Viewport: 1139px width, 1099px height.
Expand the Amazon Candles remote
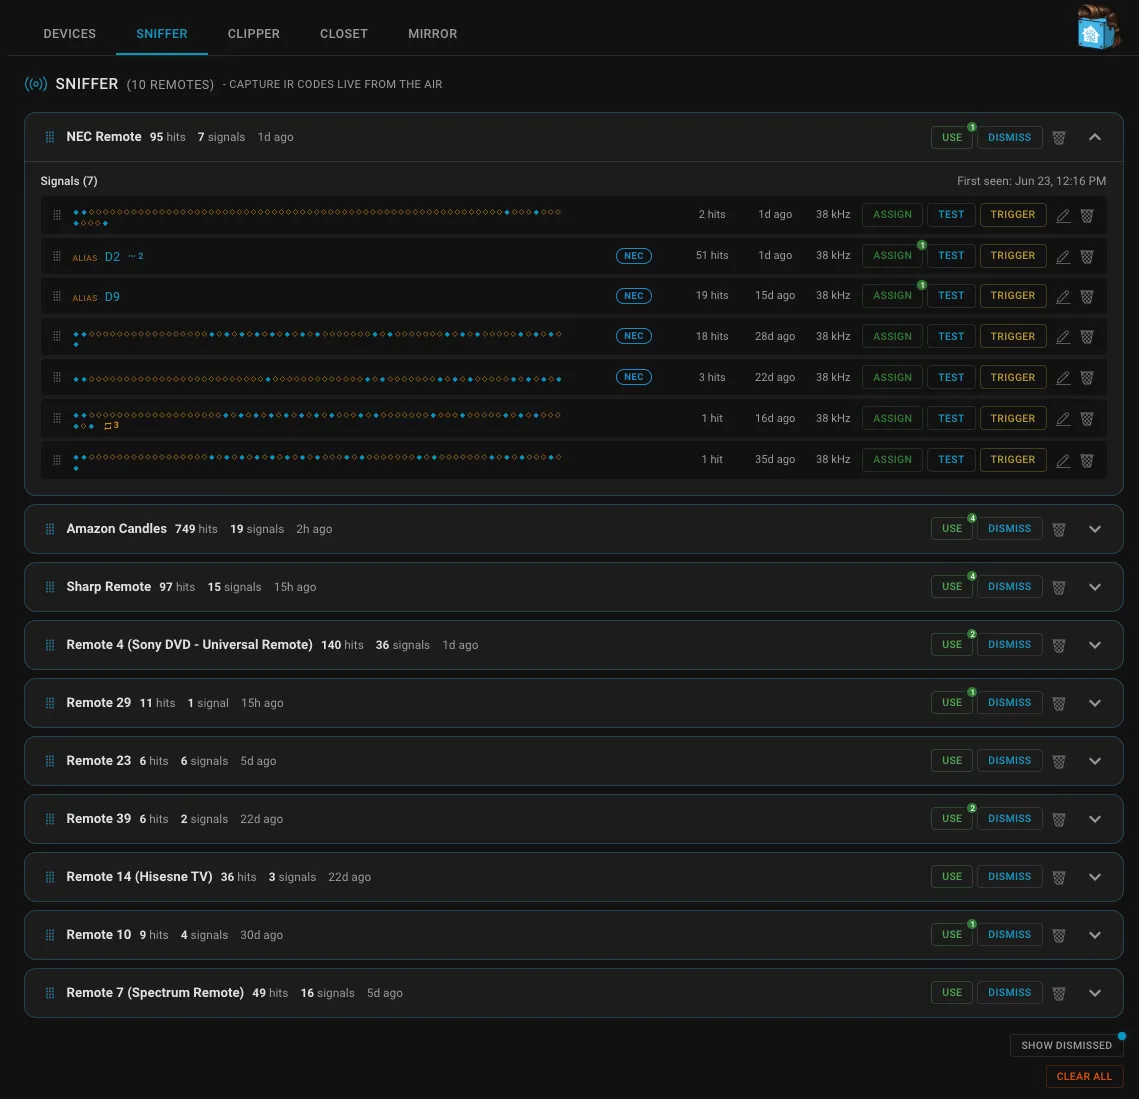[1095, 529]
